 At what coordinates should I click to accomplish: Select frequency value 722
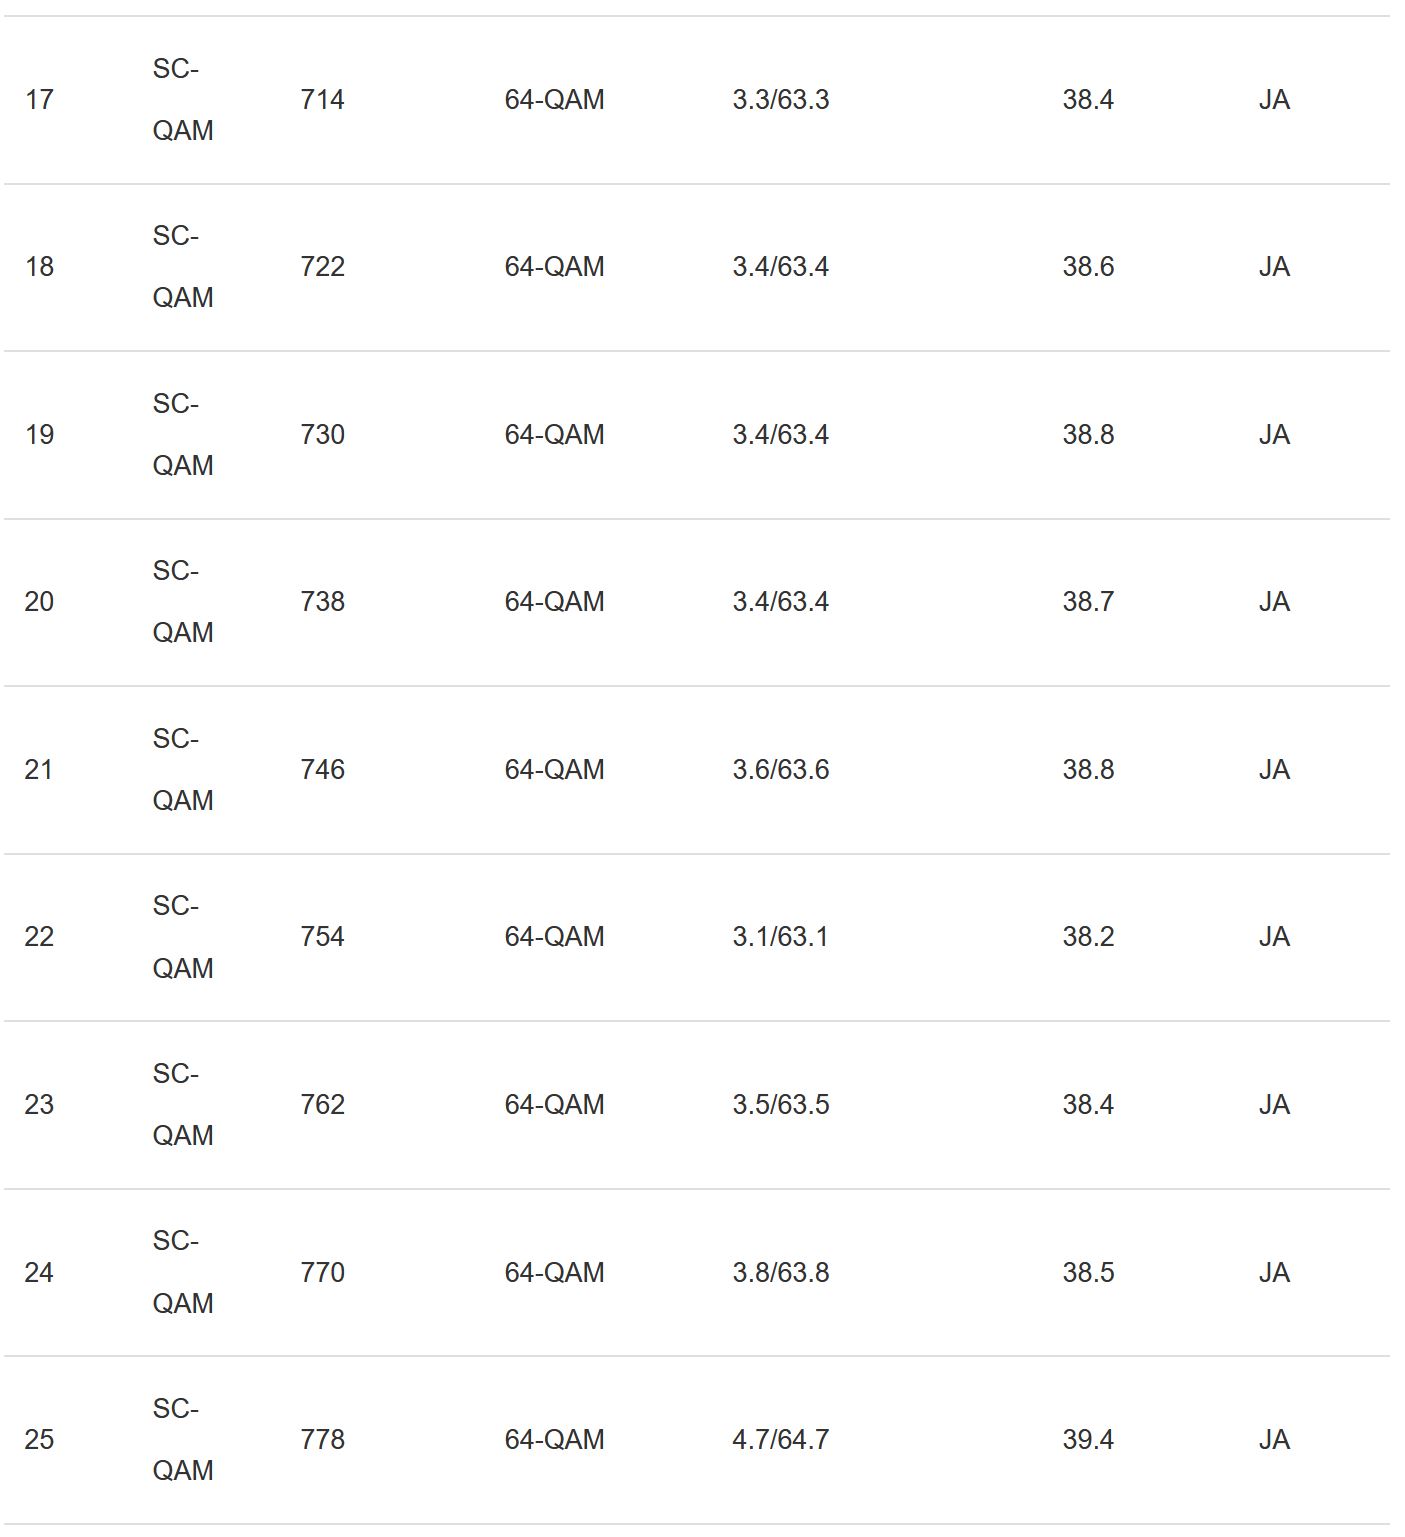[x=322, y=267]
